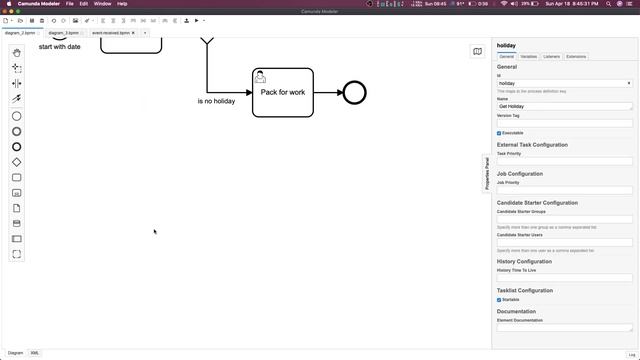Screen dimensions: 640x360
Task: Collapse the Properties Panel side handle
Action: point(487,173)
